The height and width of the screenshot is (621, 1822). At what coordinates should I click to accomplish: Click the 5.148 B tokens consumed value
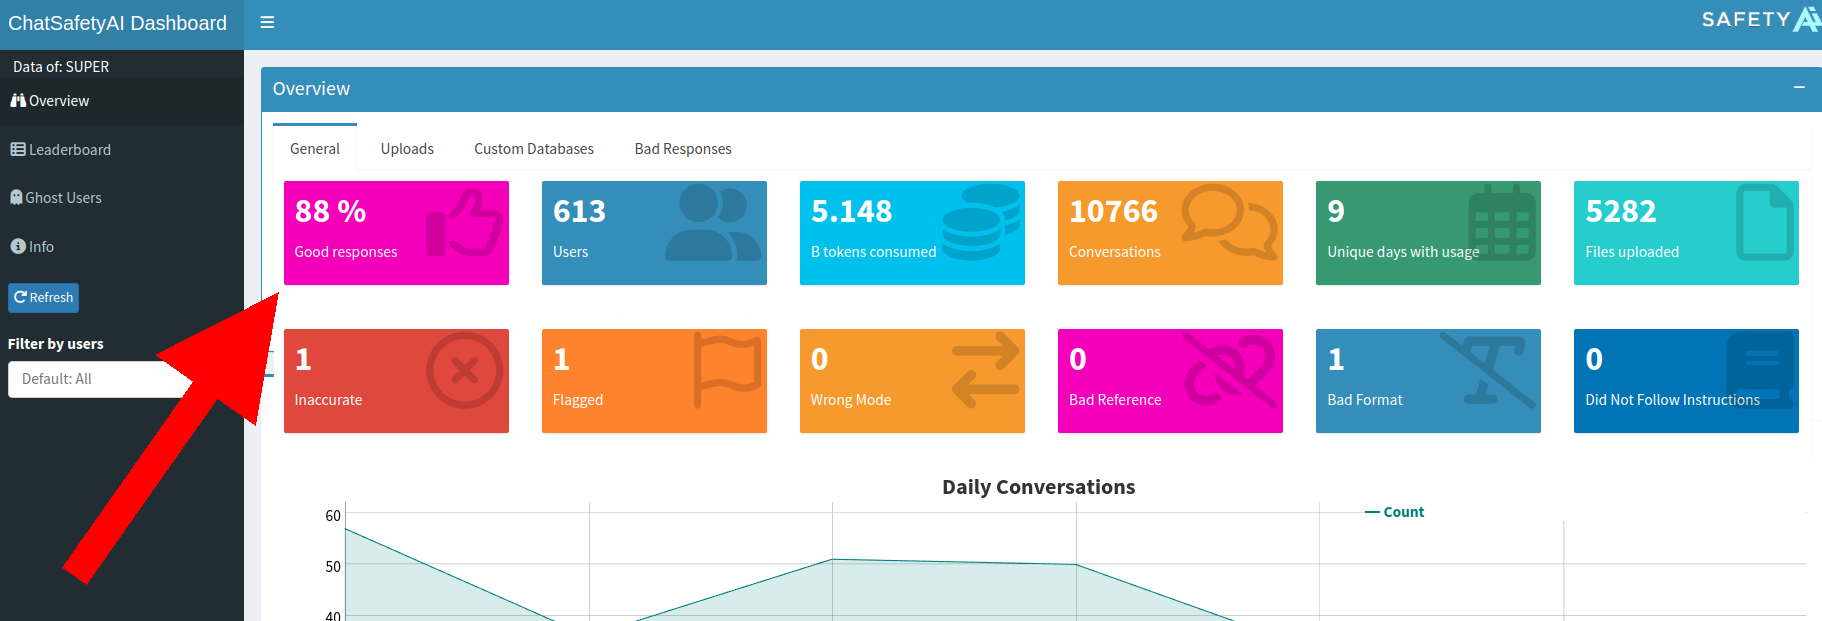coord(852,211)
